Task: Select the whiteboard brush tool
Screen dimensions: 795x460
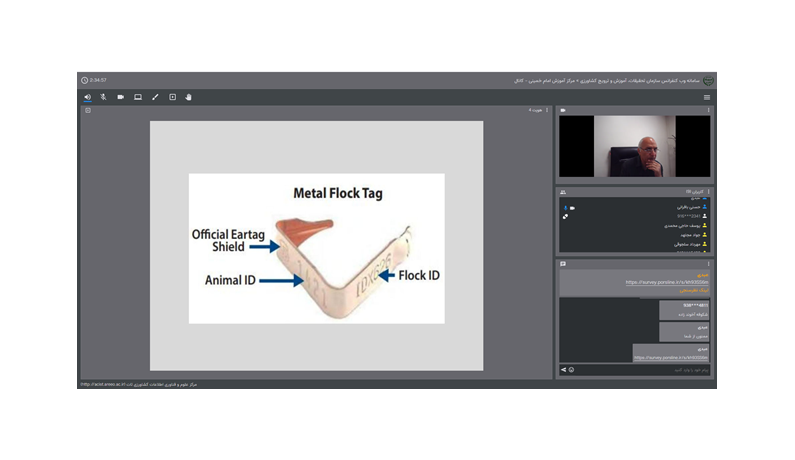Action: pyautogui.click(x=155, y=97)
